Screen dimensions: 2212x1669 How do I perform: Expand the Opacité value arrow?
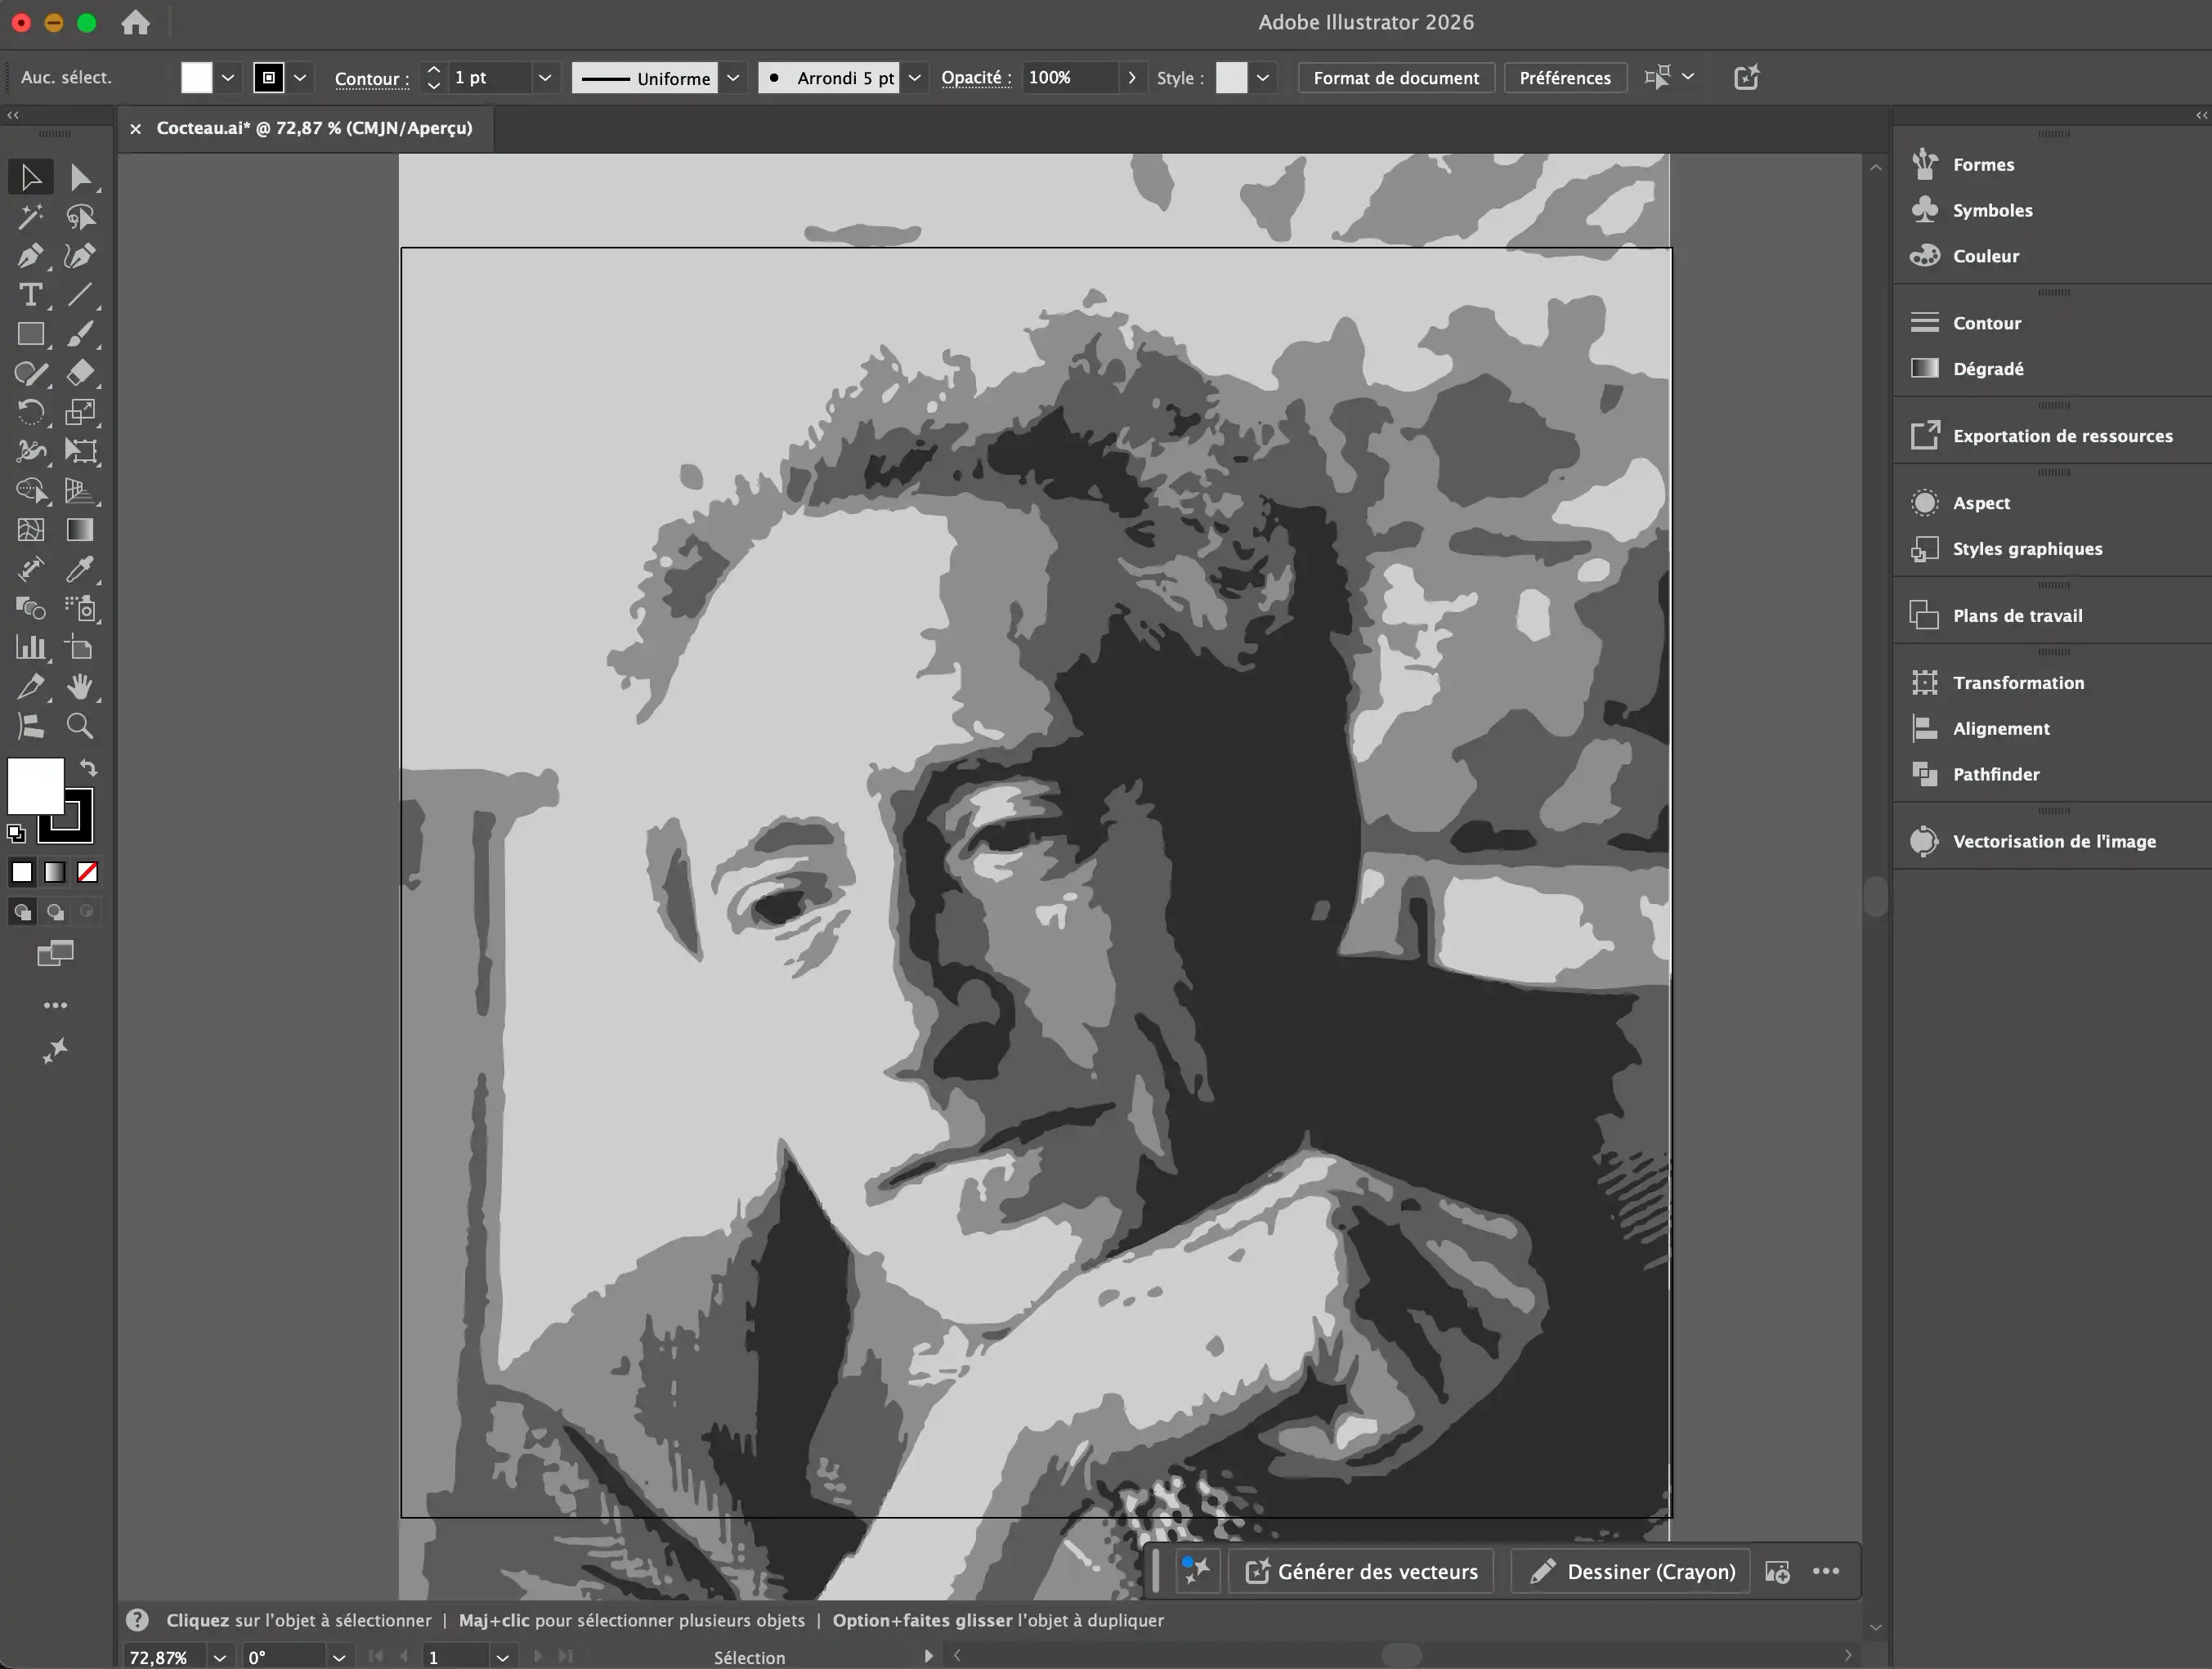click(x=1132, y=78)
